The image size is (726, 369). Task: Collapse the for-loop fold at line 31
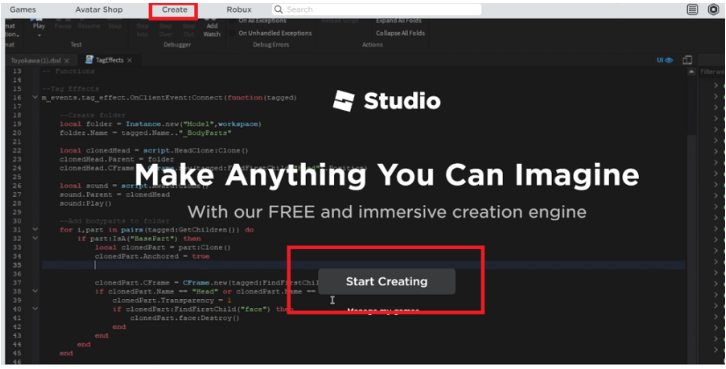coord(35,230)
